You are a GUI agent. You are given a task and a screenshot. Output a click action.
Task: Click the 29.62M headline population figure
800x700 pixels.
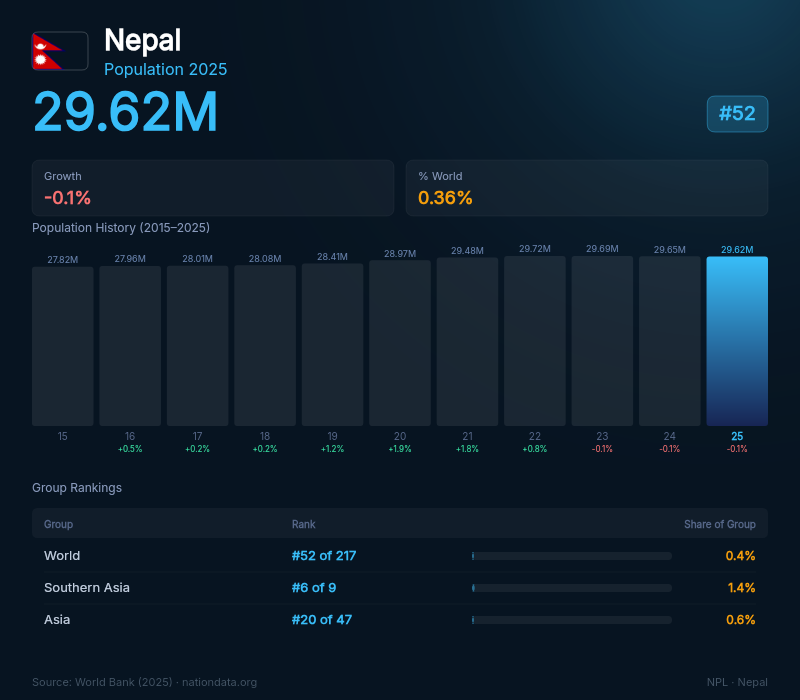126,112
